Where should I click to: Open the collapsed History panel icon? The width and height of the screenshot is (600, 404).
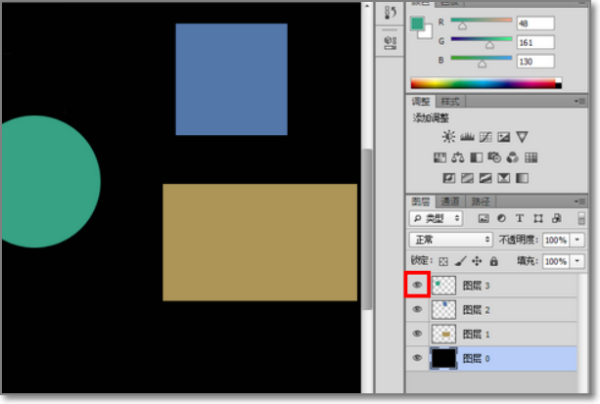[x=390, y=12]
